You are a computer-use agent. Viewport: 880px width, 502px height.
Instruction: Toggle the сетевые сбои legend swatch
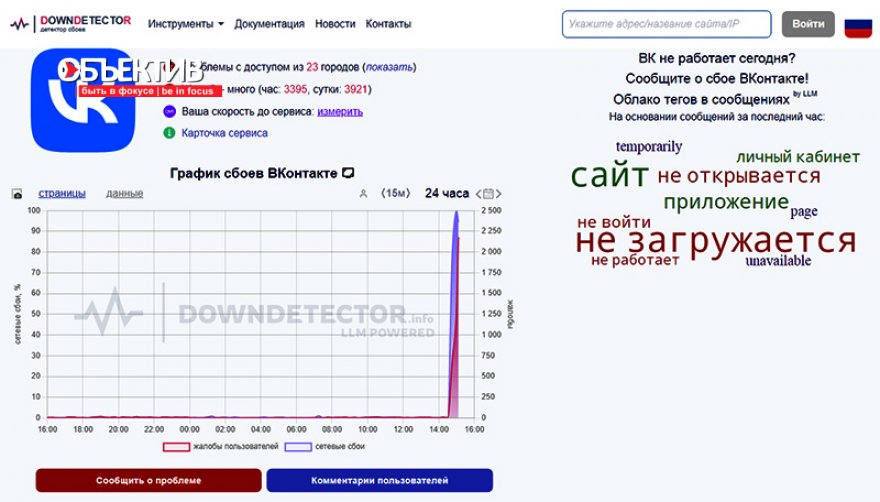pyautogui.click(x=298, y=447)
